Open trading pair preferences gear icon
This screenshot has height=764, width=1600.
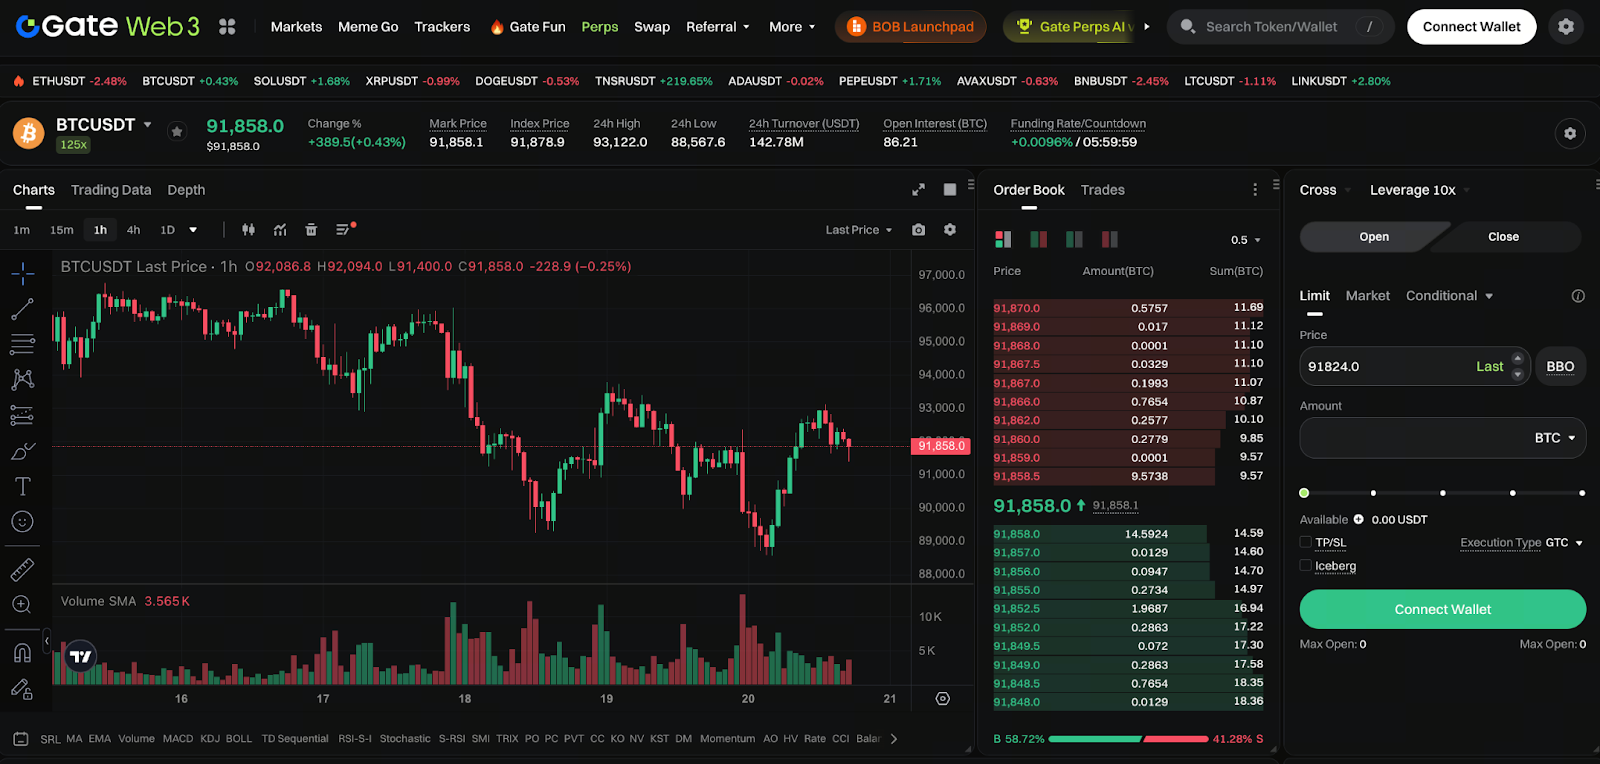(x=1570, y=133)
